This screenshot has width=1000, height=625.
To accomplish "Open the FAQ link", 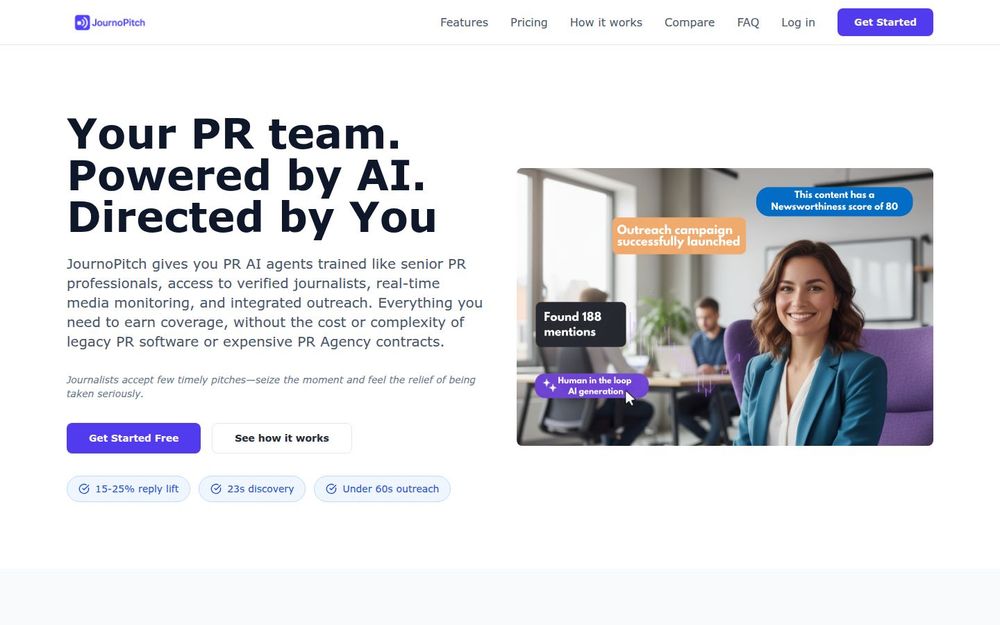I will pos(748,22).
